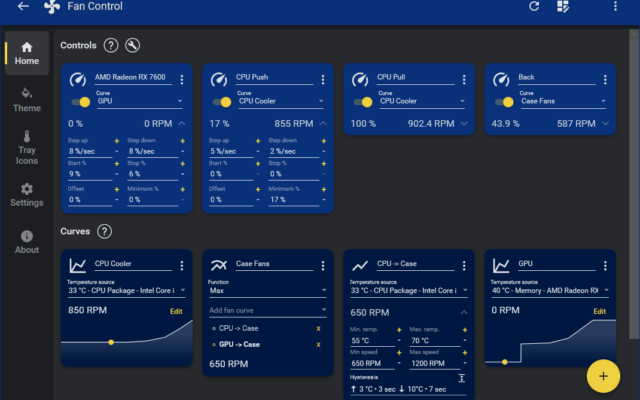Collapse CPU -> Case curve details
This screenshot has height=400, width=640.
(464, 313)
